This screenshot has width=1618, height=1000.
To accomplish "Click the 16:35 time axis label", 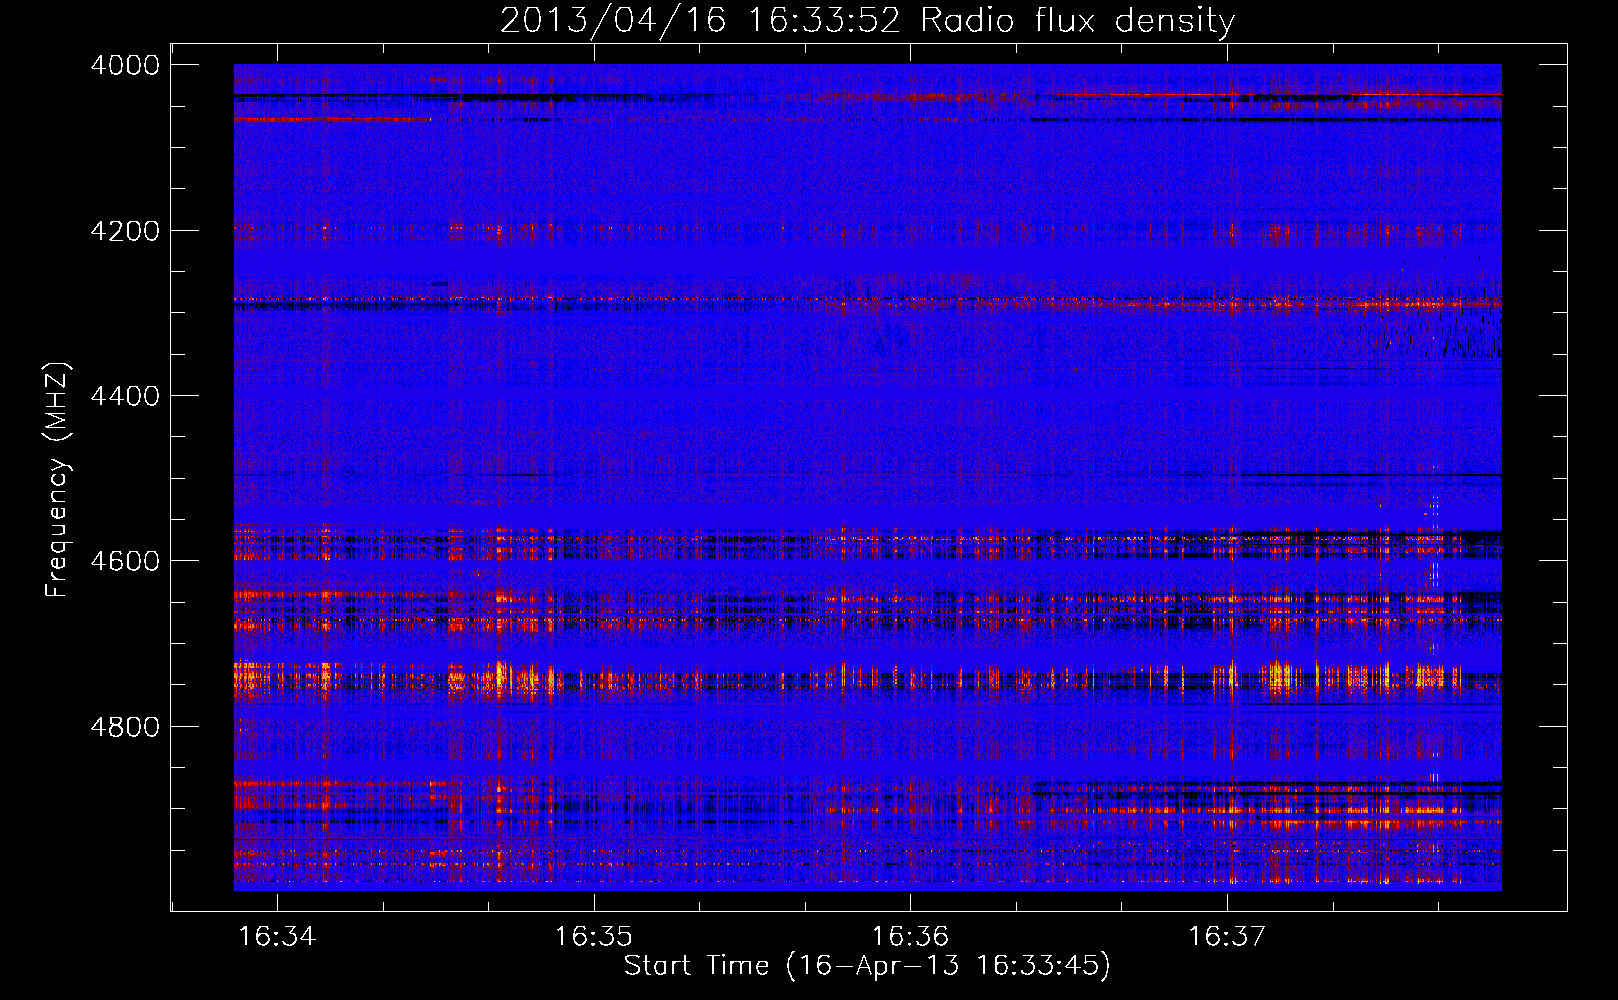I will [x=594, y=937].
